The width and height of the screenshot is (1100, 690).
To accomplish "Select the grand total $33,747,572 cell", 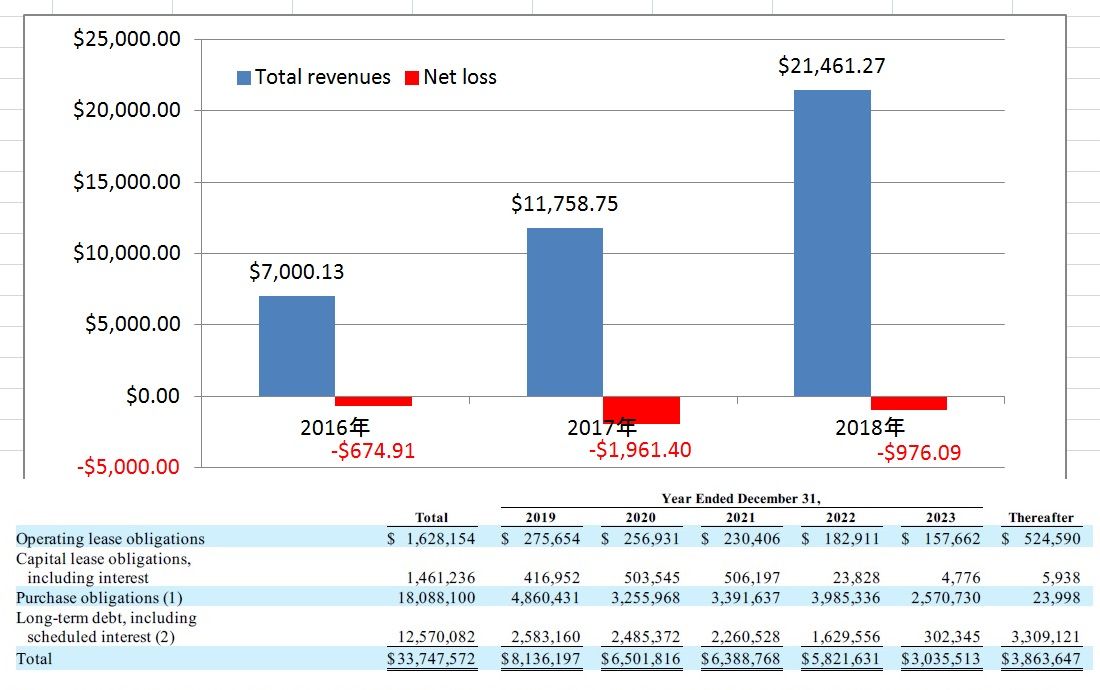I will click(431, 659).
